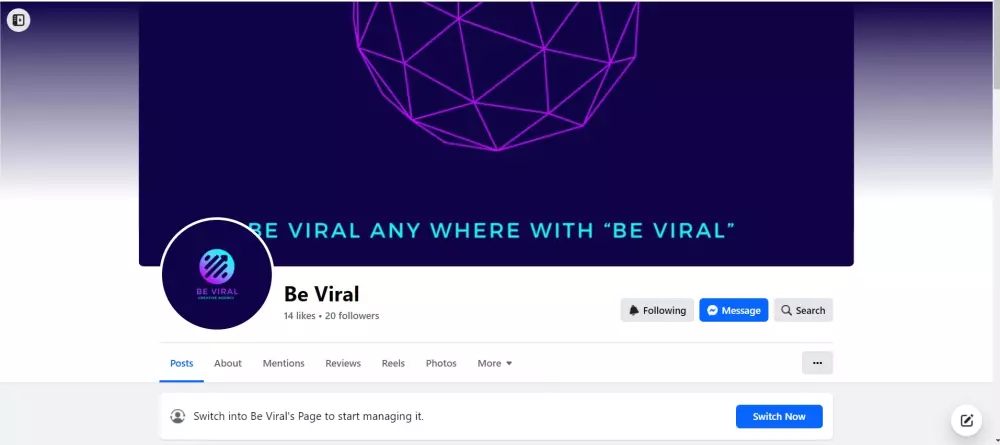The image size is (1000, 445).
Task: View the Photos tab
Action: point(441,363)
